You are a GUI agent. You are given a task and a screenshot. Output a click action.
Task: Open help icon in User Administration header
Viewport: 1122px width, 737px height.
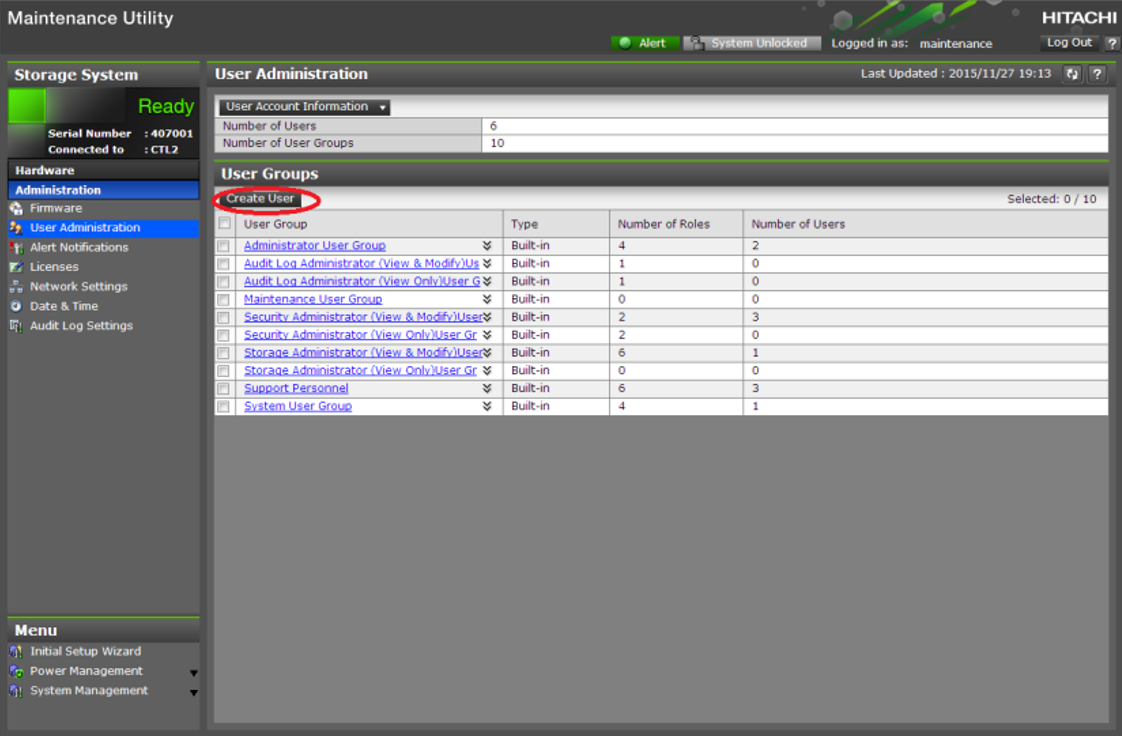pos(1097,74)
